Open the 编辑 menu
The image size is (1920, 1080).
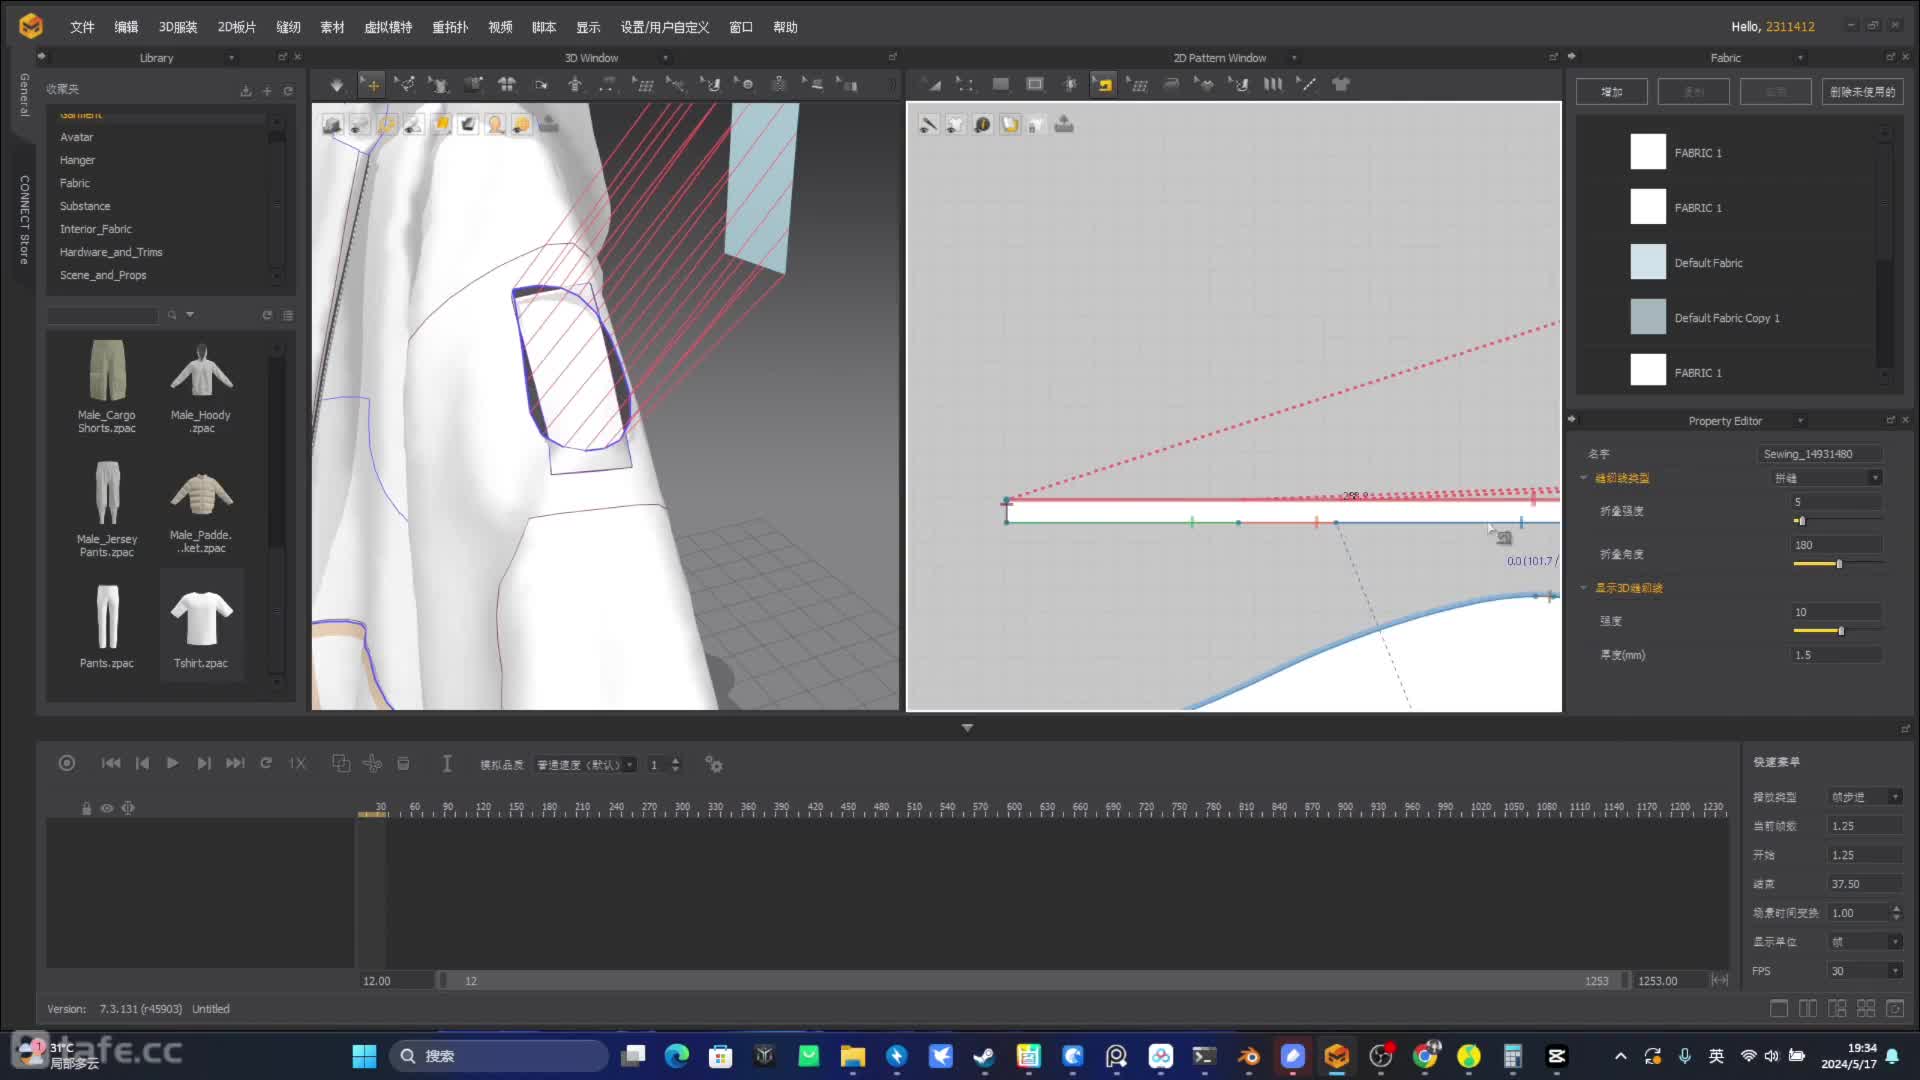[x=126, y=27]
